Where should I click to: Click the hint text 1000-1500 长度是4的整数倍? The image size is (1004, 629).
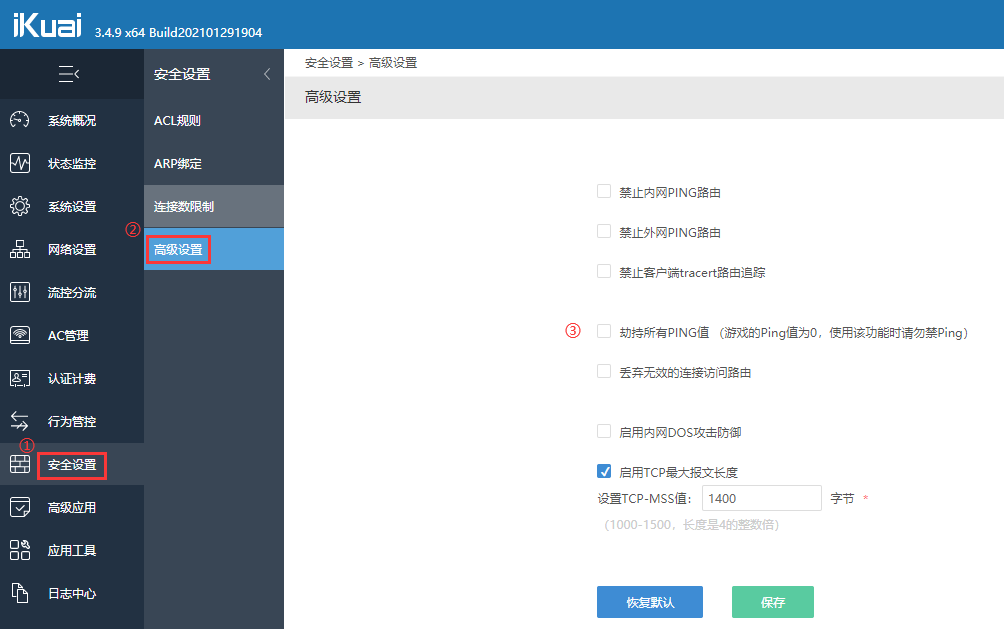[x=692, y=525]
